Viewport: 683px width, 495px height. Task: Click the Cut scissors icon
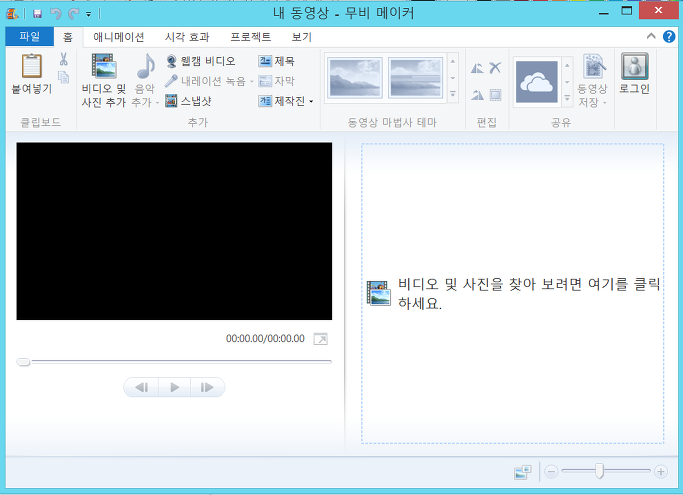point(64,59)
